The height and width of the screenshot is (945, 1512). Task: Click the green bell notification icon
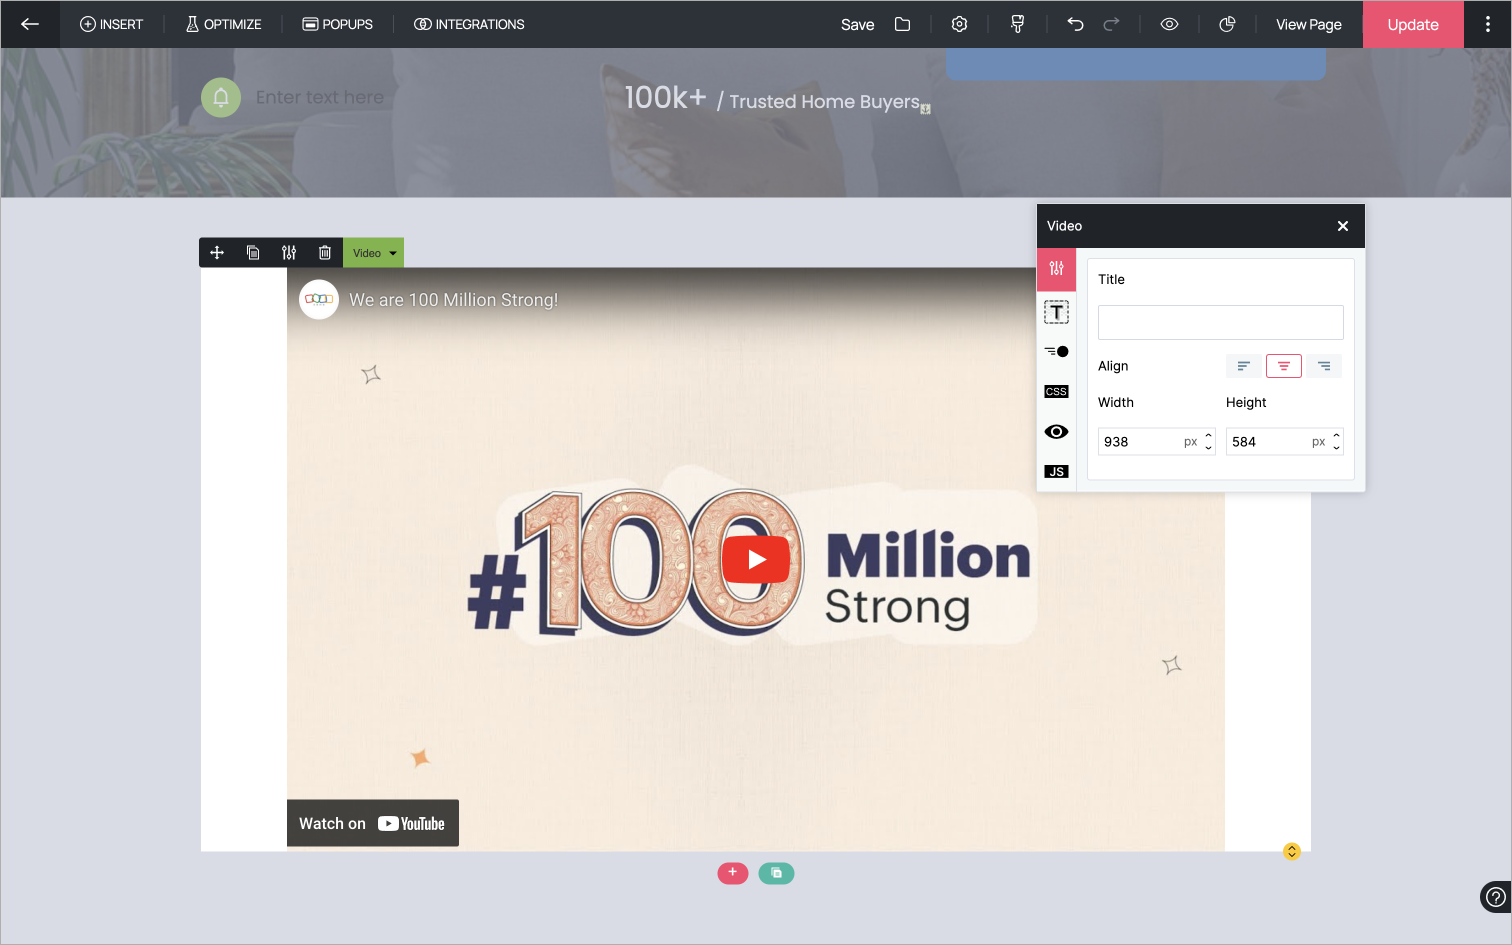pos(221,97)
